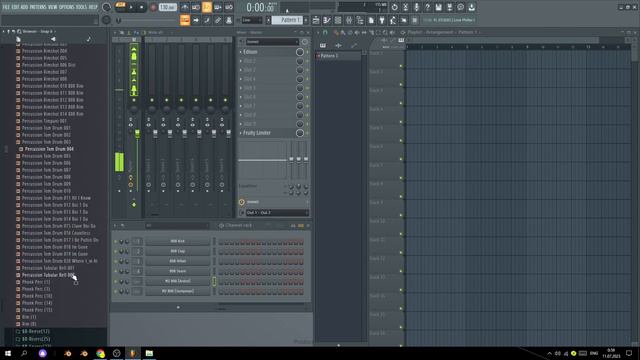Show the Playlist window icon in toolbar
Screen dimensions: 640x360
click(x=316, y=20)
